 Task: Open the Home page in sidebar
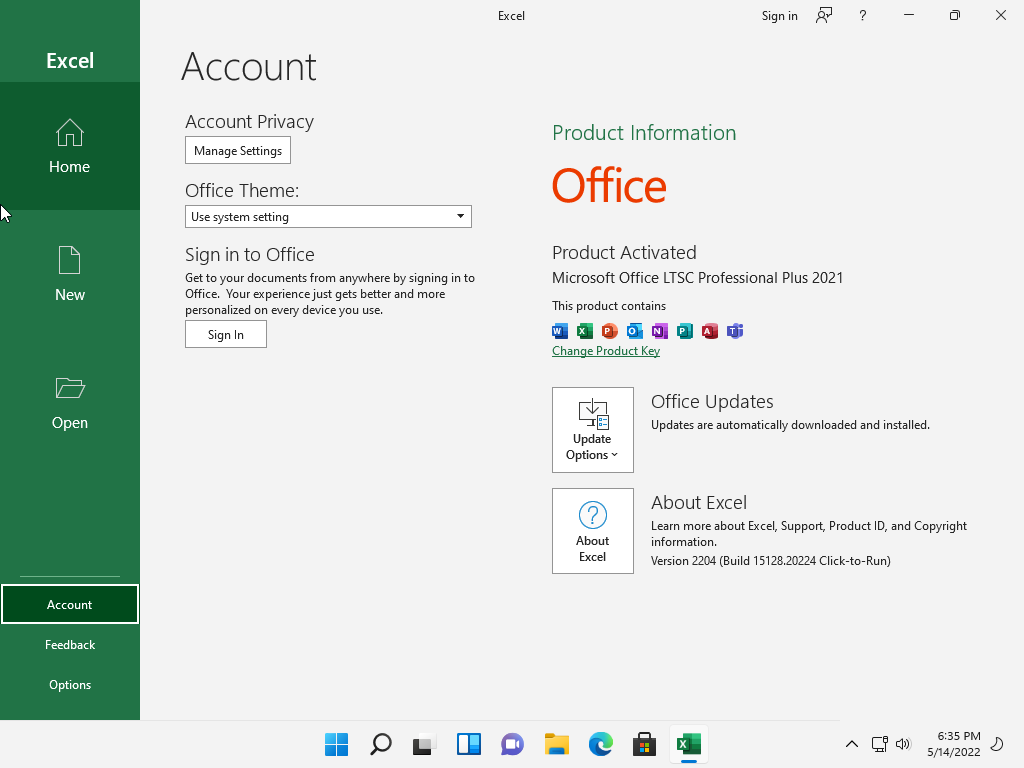click(x=69, y=146)
